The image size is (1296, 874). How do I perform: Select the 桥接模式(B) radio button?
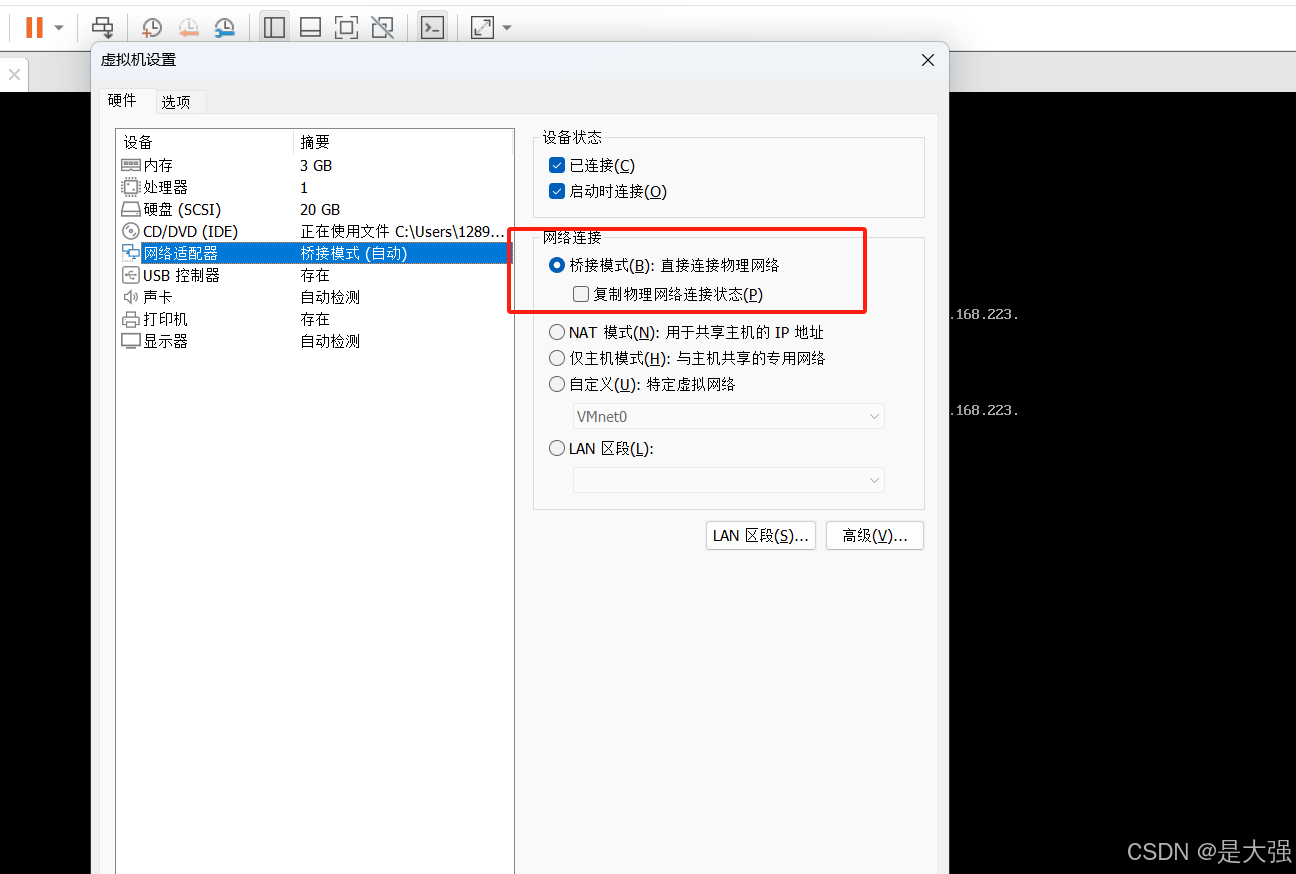click(x=557, y=265)
